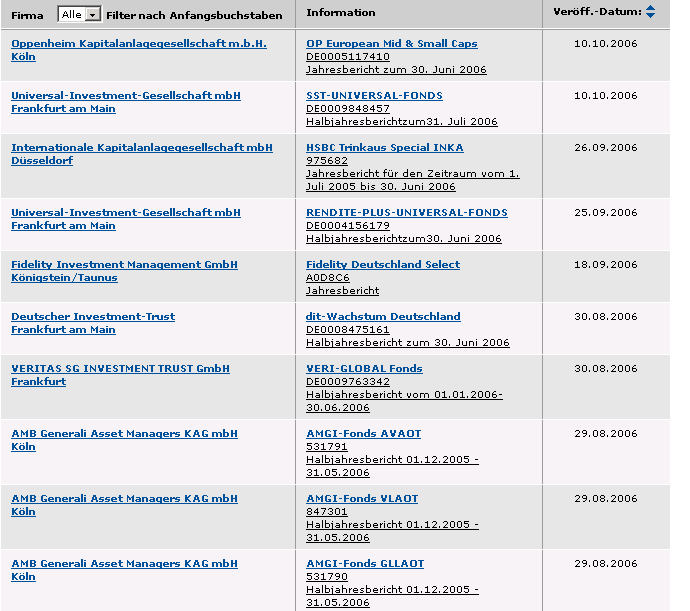Viewport: 690px width, 611px height.
Task: Click ISIN DE0005117410
Action: click(x=348, y=57)
